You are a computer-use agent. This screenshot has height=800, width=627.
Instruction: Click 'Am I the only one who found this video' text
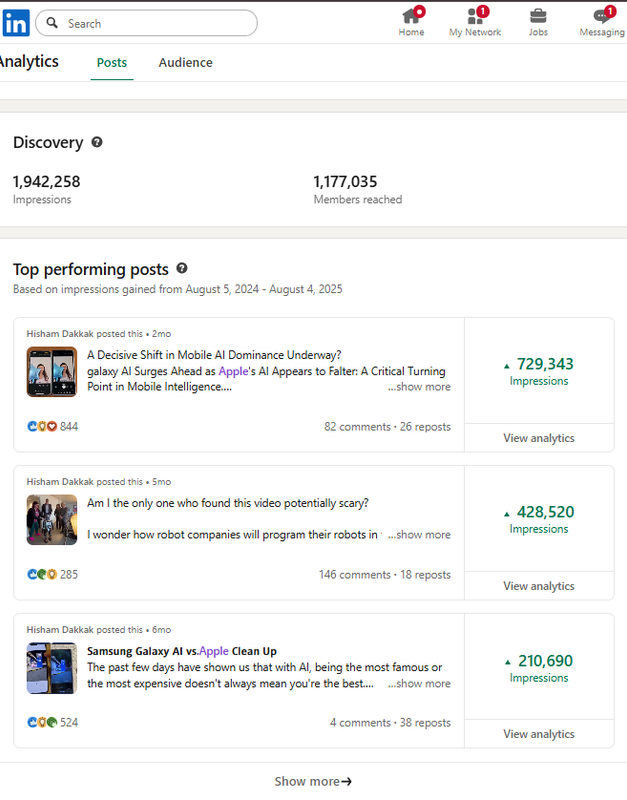pos(228,503)
